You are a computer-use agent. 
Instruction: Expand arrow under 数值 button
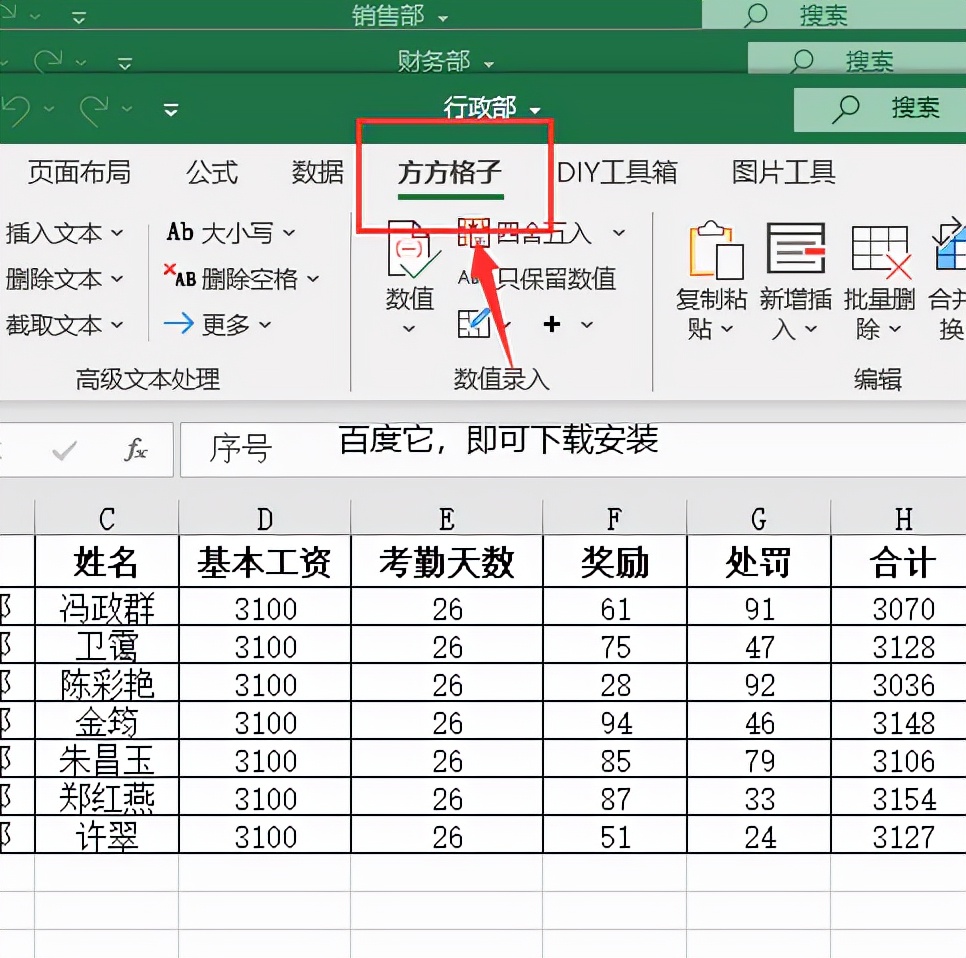click(x=409, y=328)
